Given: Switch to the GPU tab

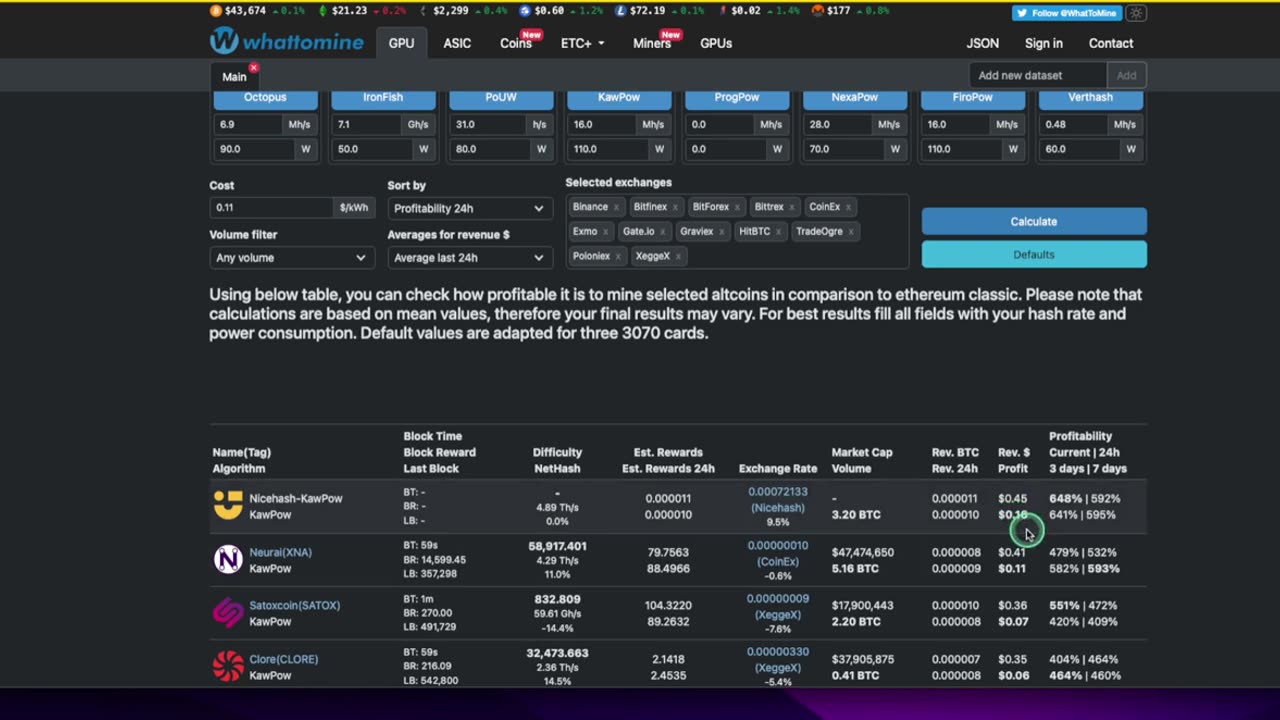Looking at the screenshot, I should tap(401, 43).
